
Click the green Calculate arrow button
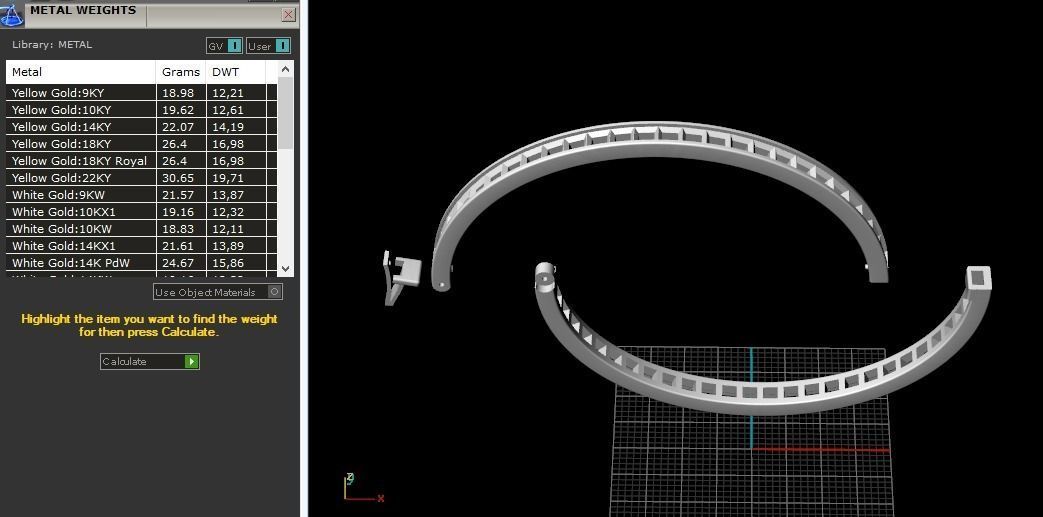tap(192, 361)
